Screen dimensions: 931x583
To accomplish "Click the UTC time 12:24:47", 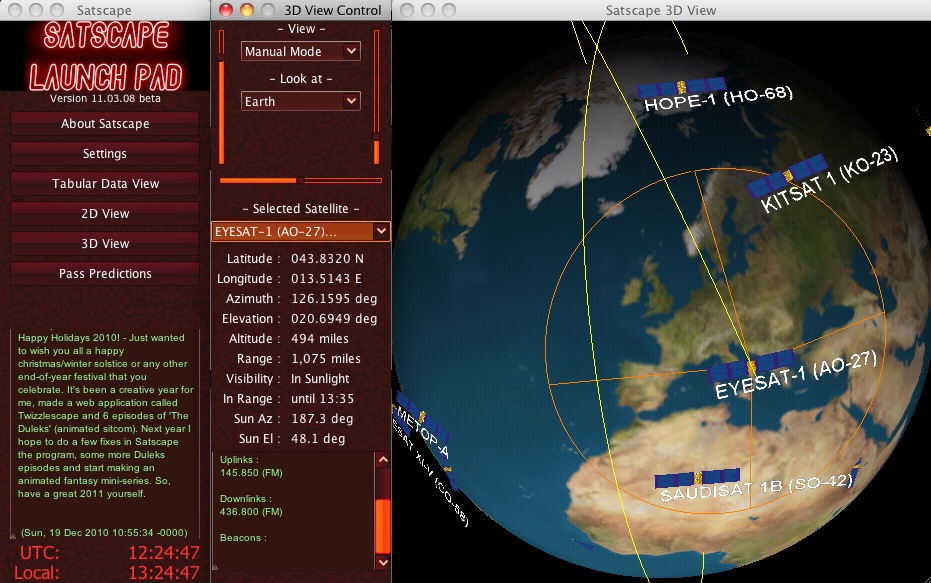I will [x=164, y=553].
